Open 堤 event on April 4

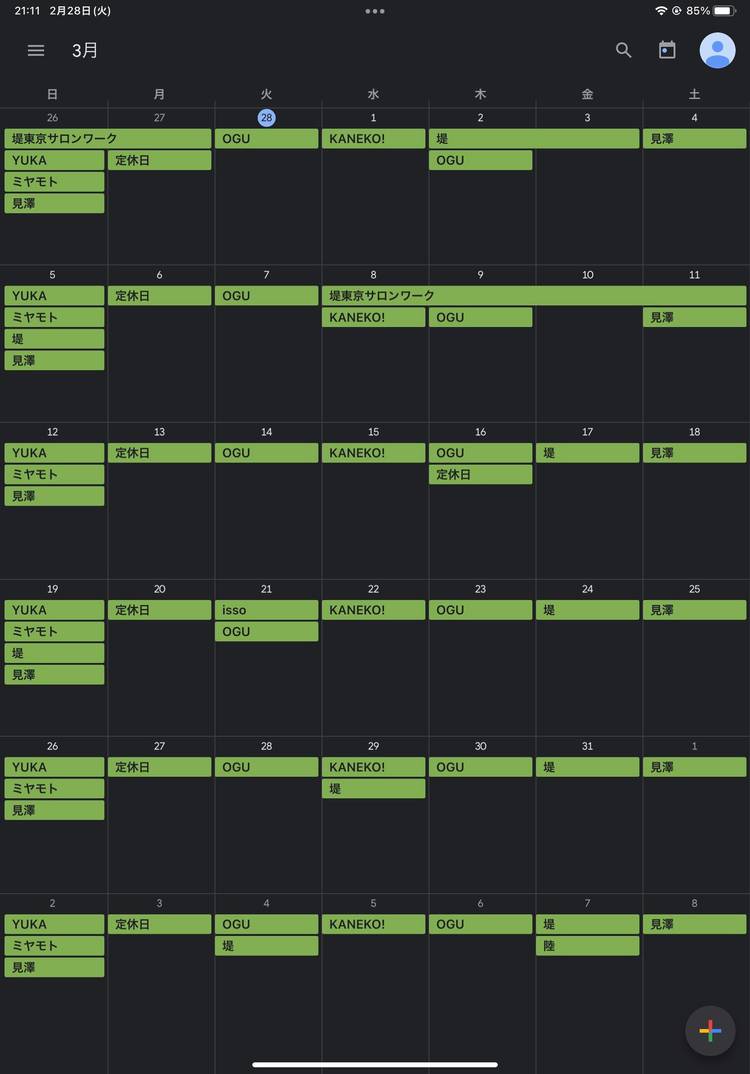[x=266, y=945]
